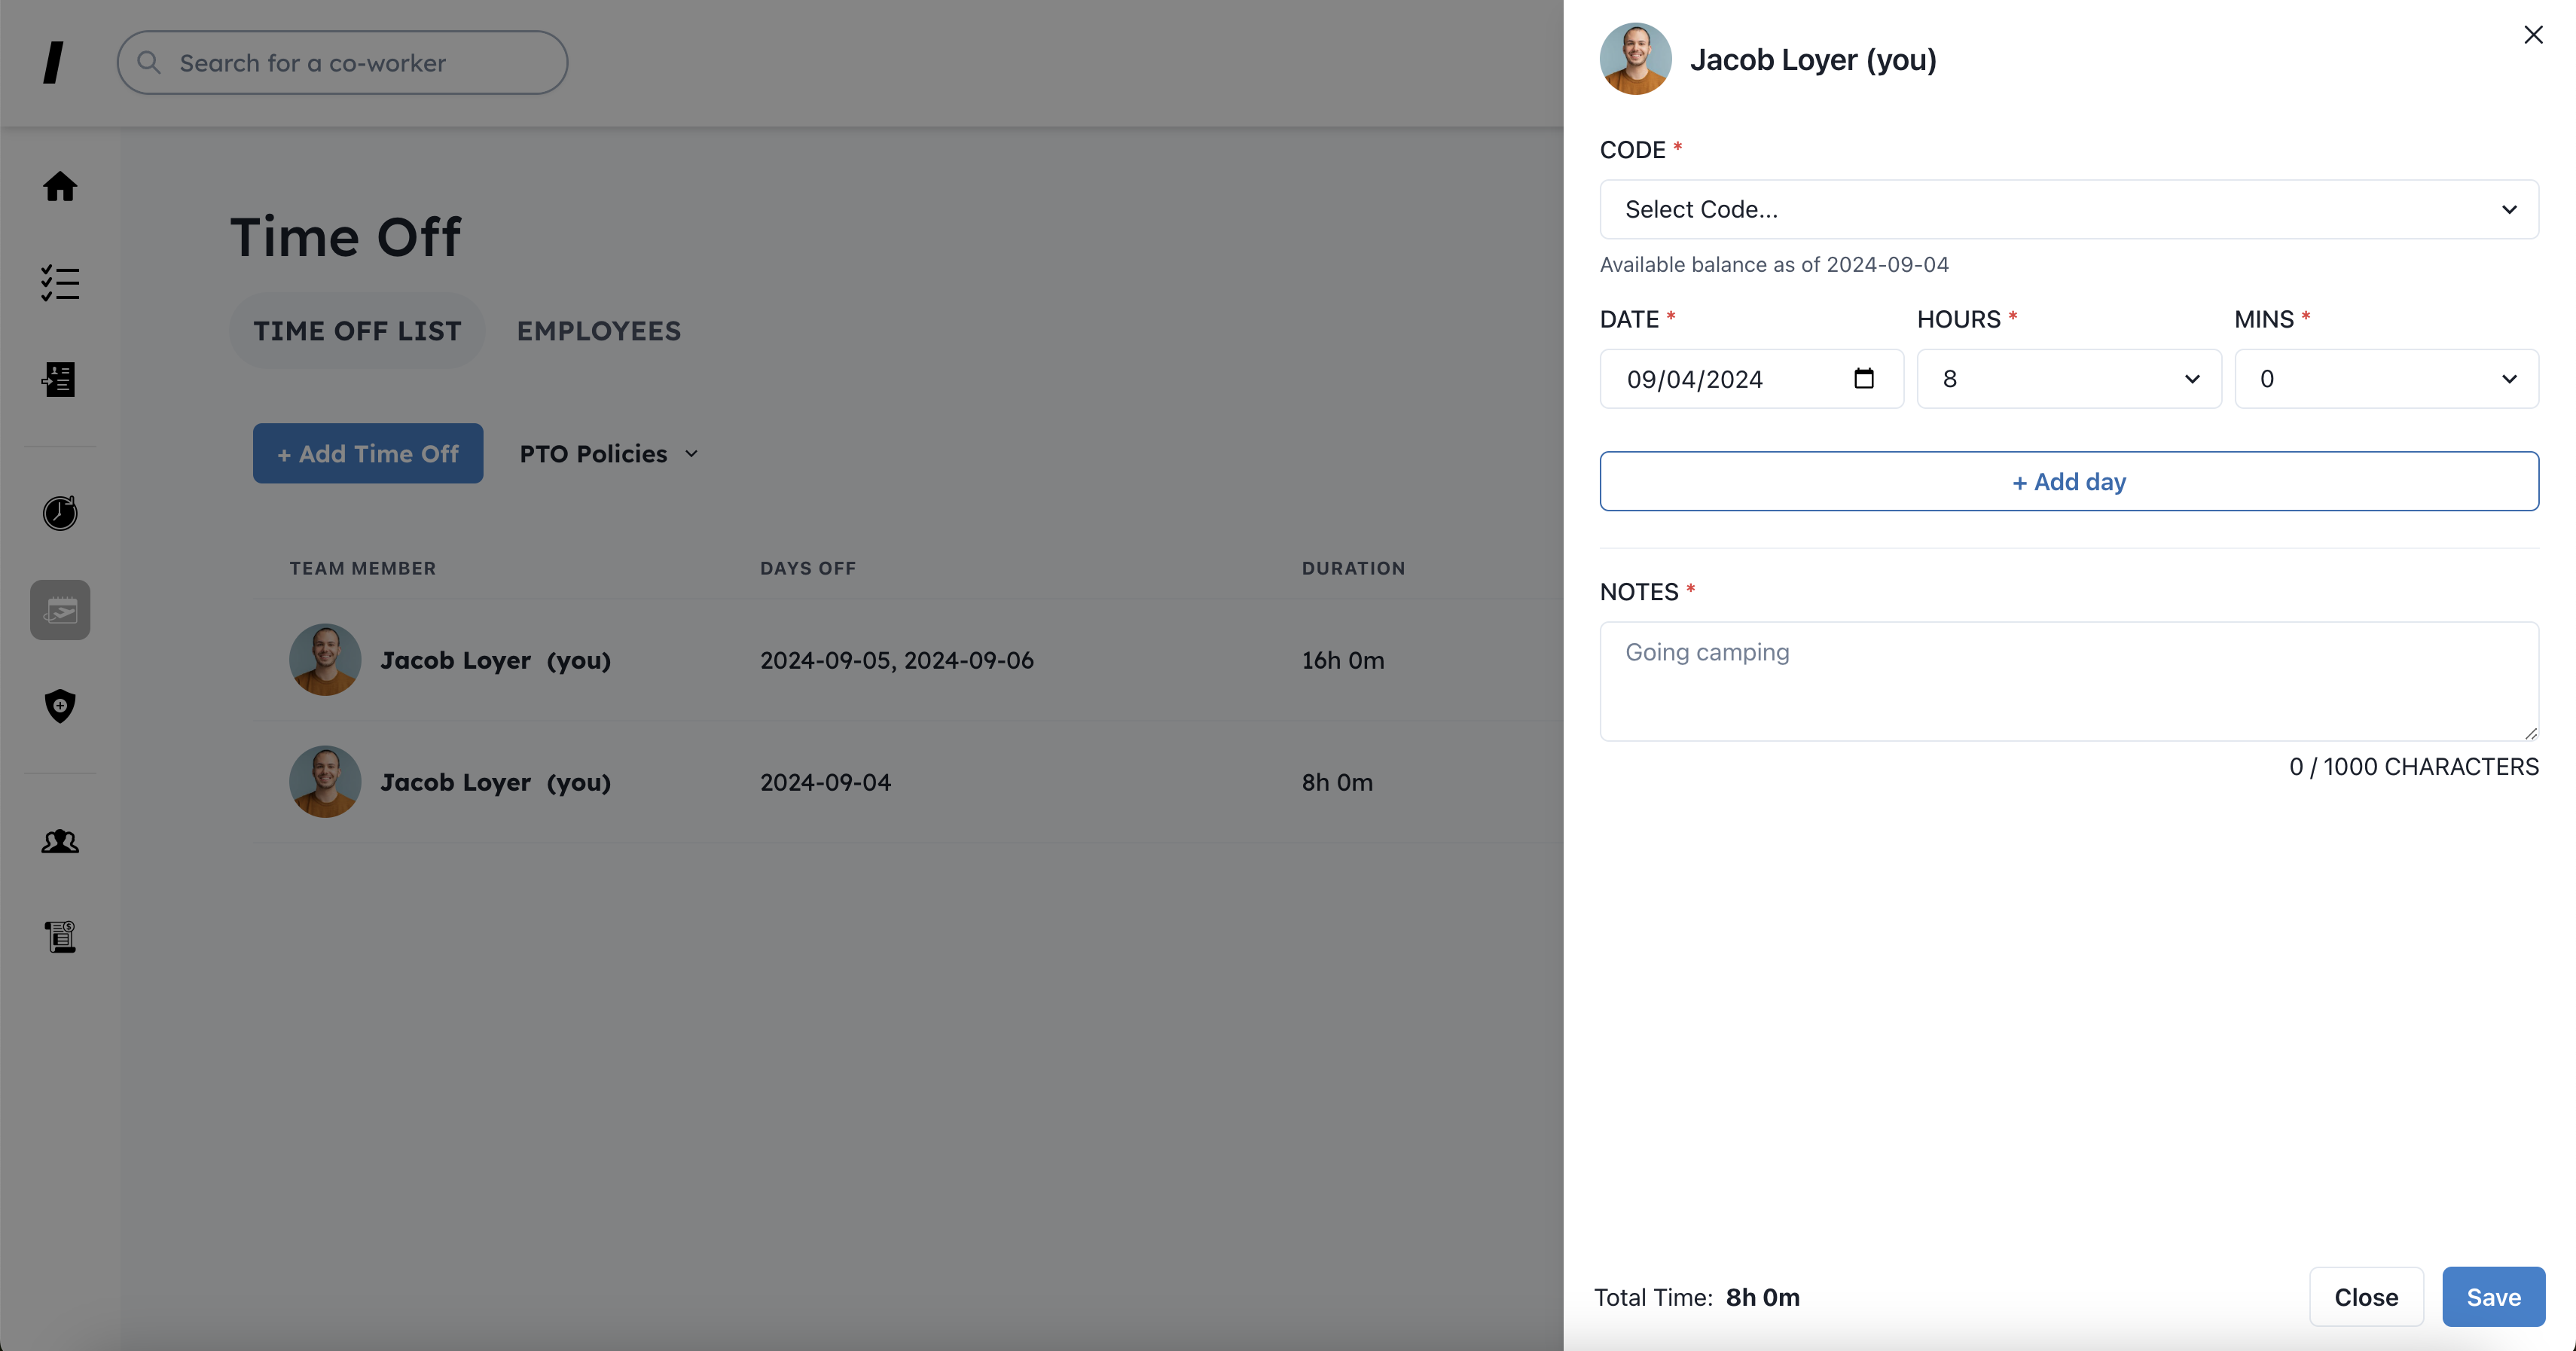2576x1351 pixels.
Task: Expand the PTO Policies menu
Action: (x=608, y=454)
